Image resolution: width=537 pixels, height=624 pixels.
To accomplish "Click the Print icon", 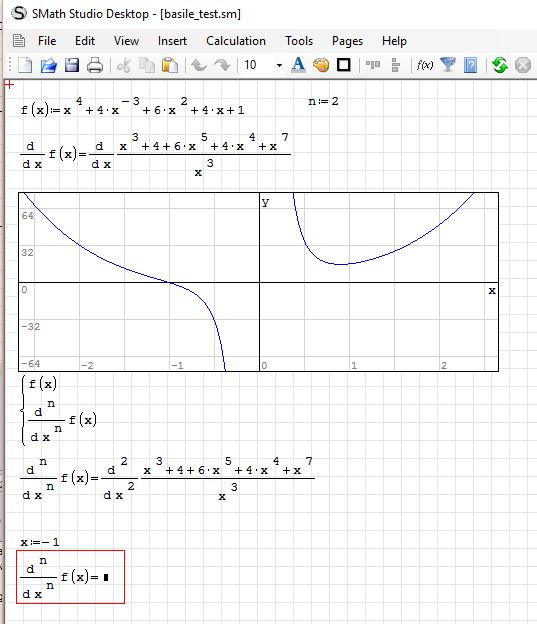I will pyautogui.click(x=95, y=65).
